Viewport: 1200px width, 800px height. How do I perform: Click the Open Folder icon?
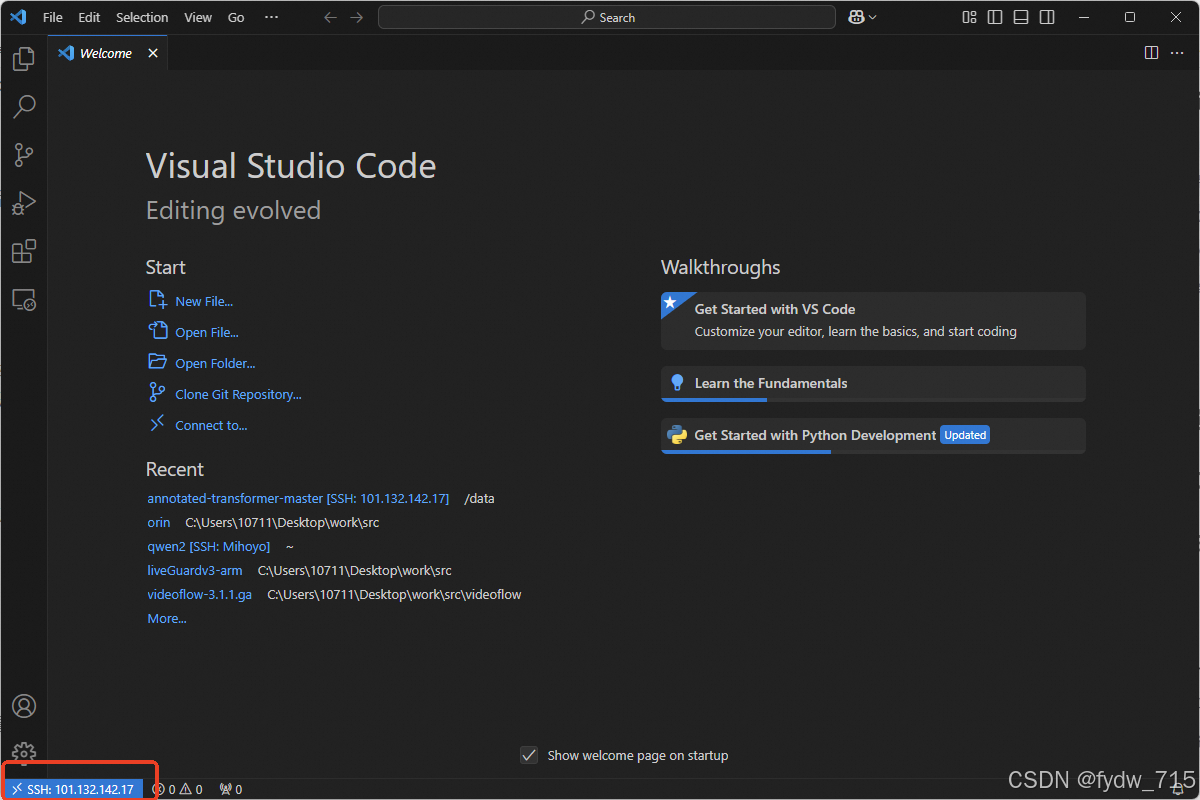[x=157, y=362]
